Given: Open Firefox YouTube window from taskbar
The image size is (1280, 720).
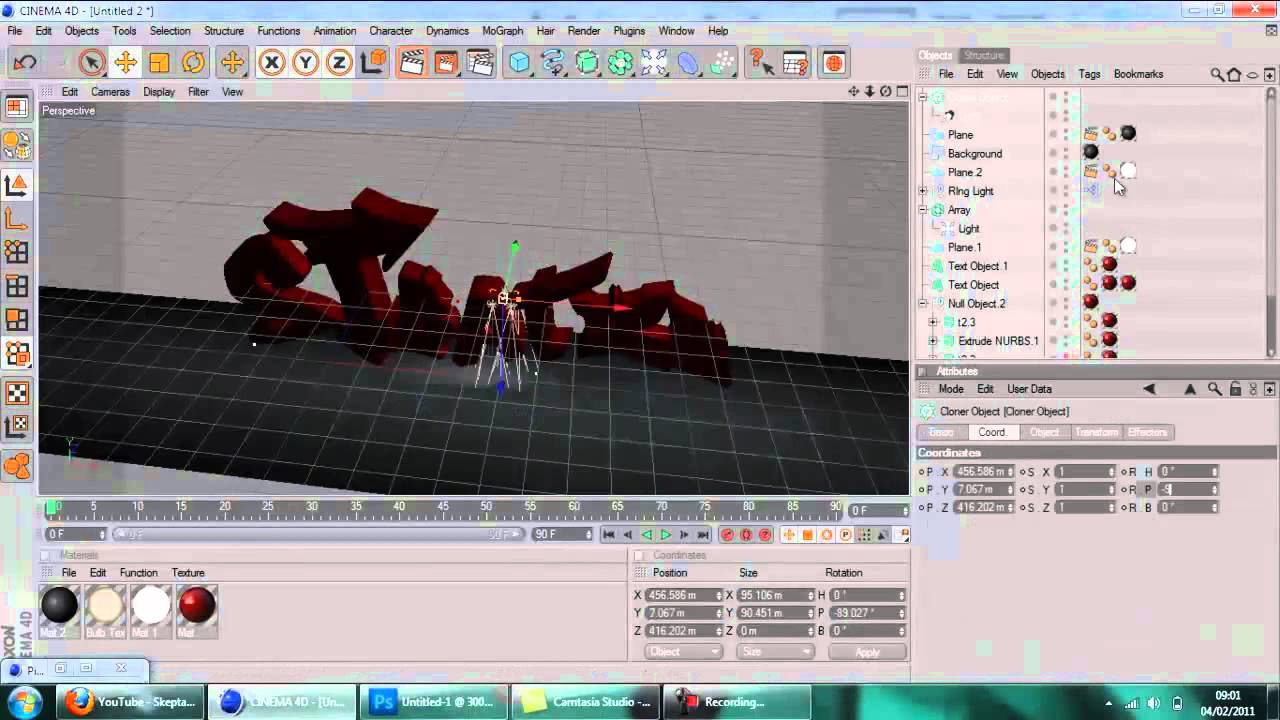Looking at the screenshot, I should [x=132, y=702].
